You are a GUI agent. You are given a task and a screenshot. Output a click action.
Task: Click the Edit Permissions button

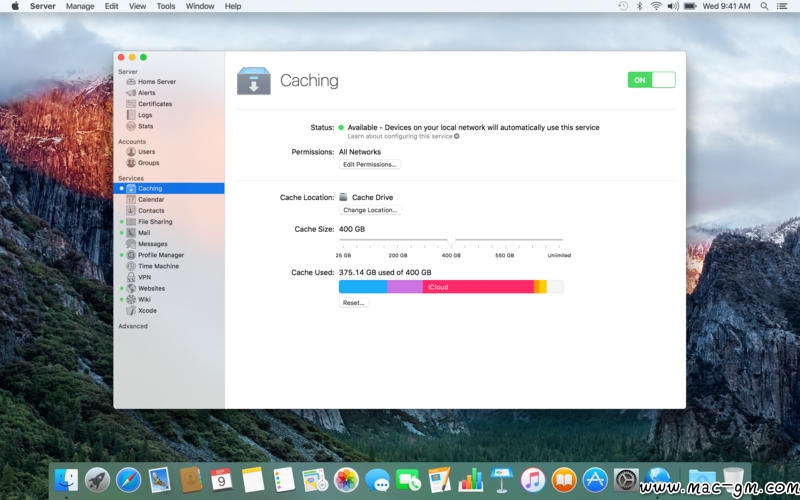coord(369,164)
